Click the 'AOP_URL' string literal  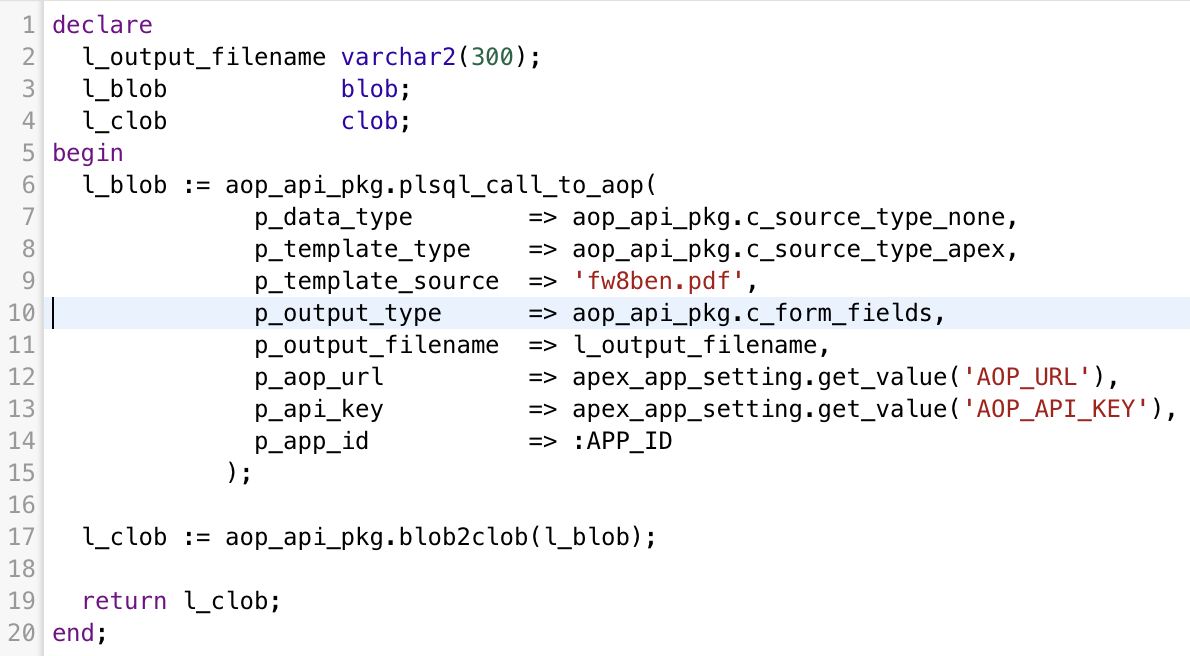1026,377
